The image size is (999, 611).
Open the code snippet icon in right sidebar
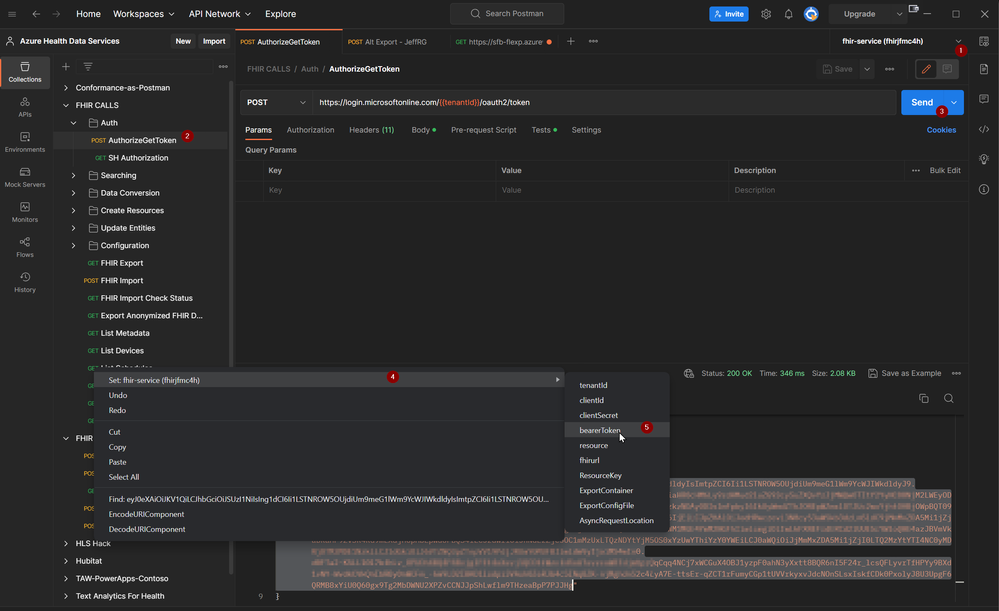(x=984, y=129)
